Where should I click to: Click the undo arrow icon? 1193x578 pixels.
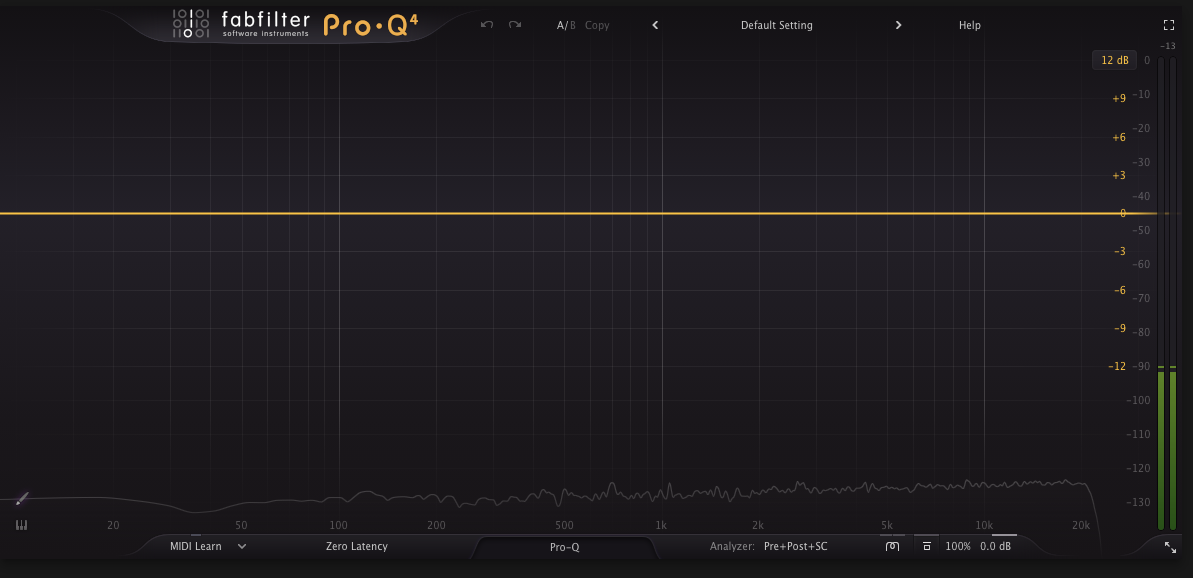(x=487, y=25)
